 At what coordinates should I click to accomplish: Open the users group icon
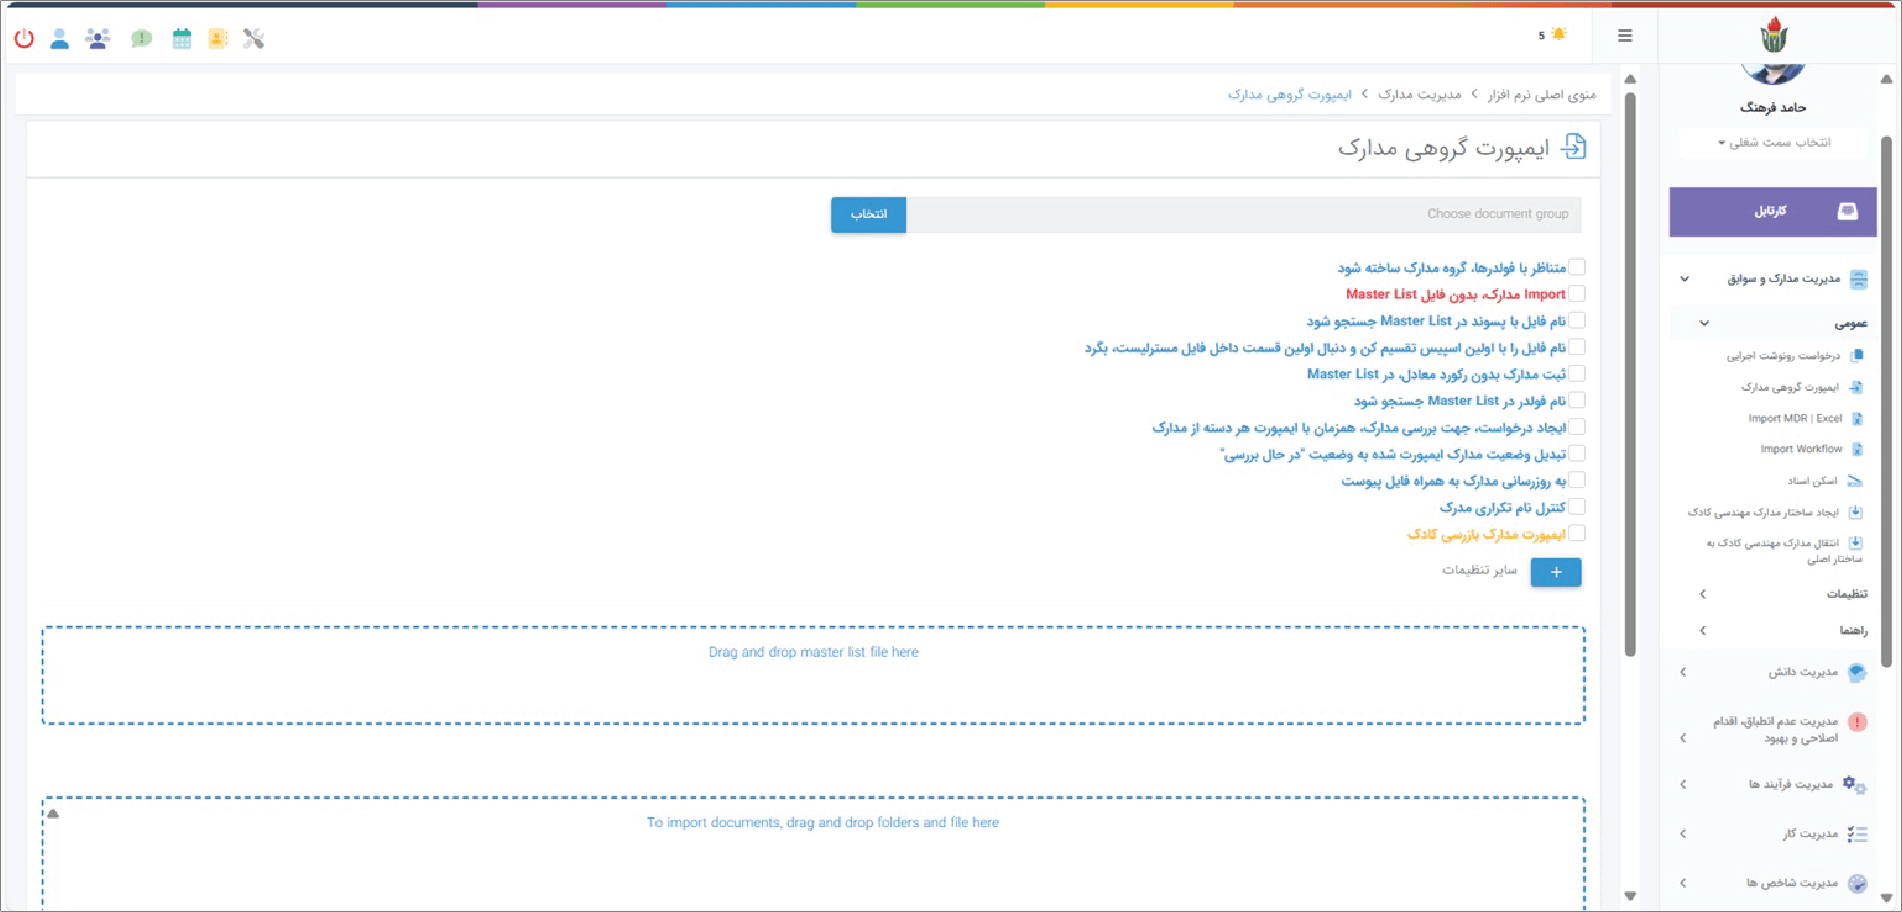point(98,39)
